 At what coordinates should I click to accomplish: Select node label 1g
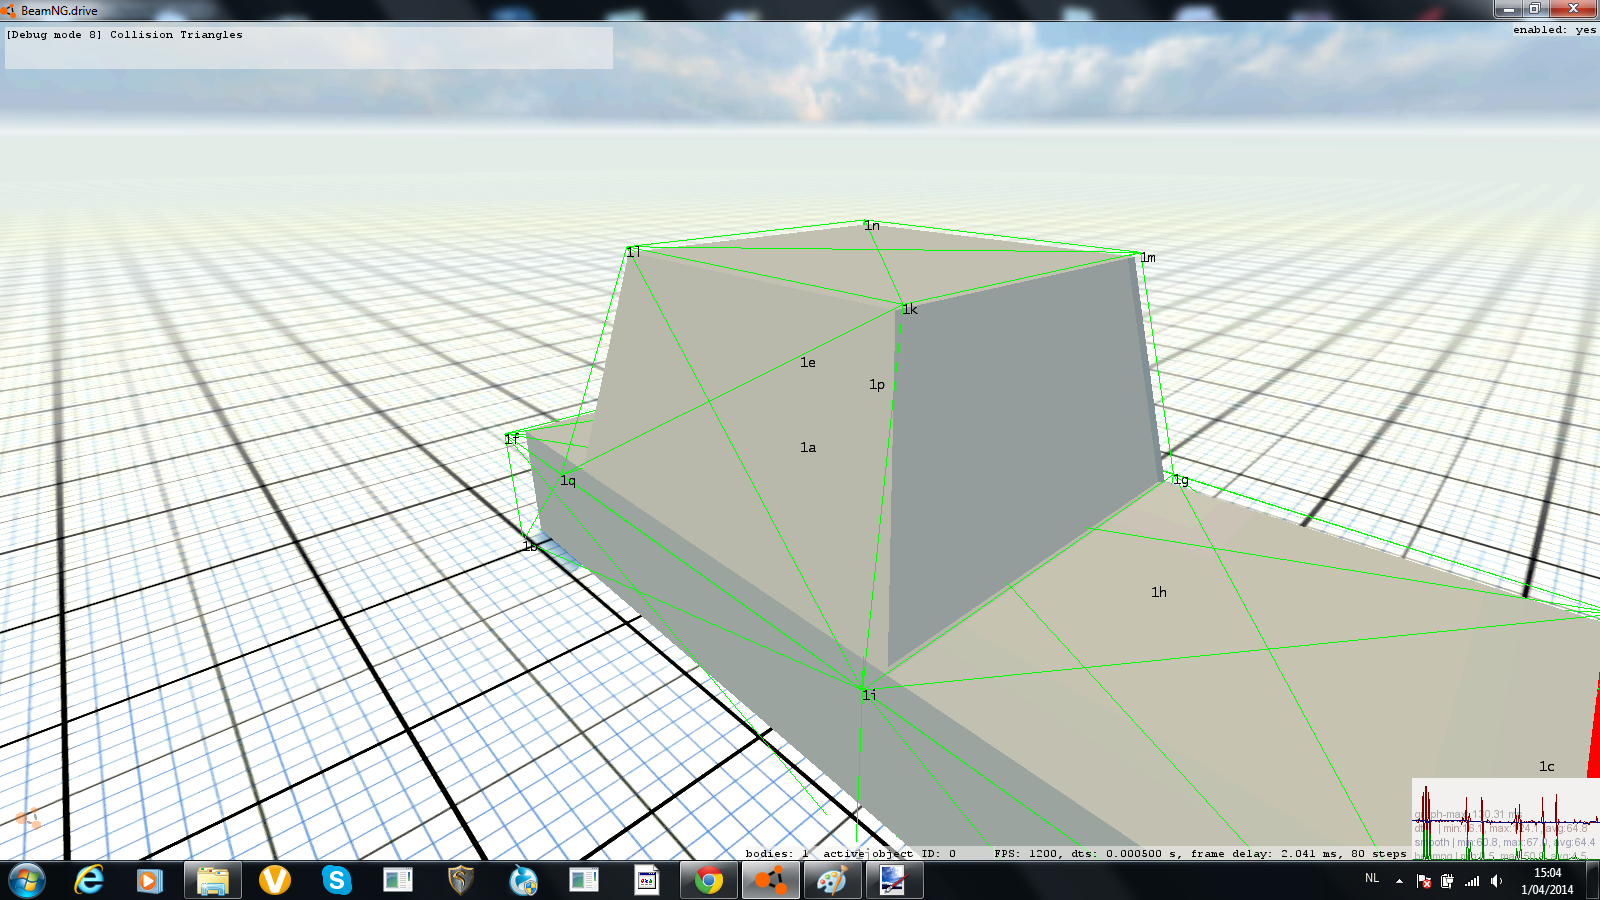point(1181,481)
